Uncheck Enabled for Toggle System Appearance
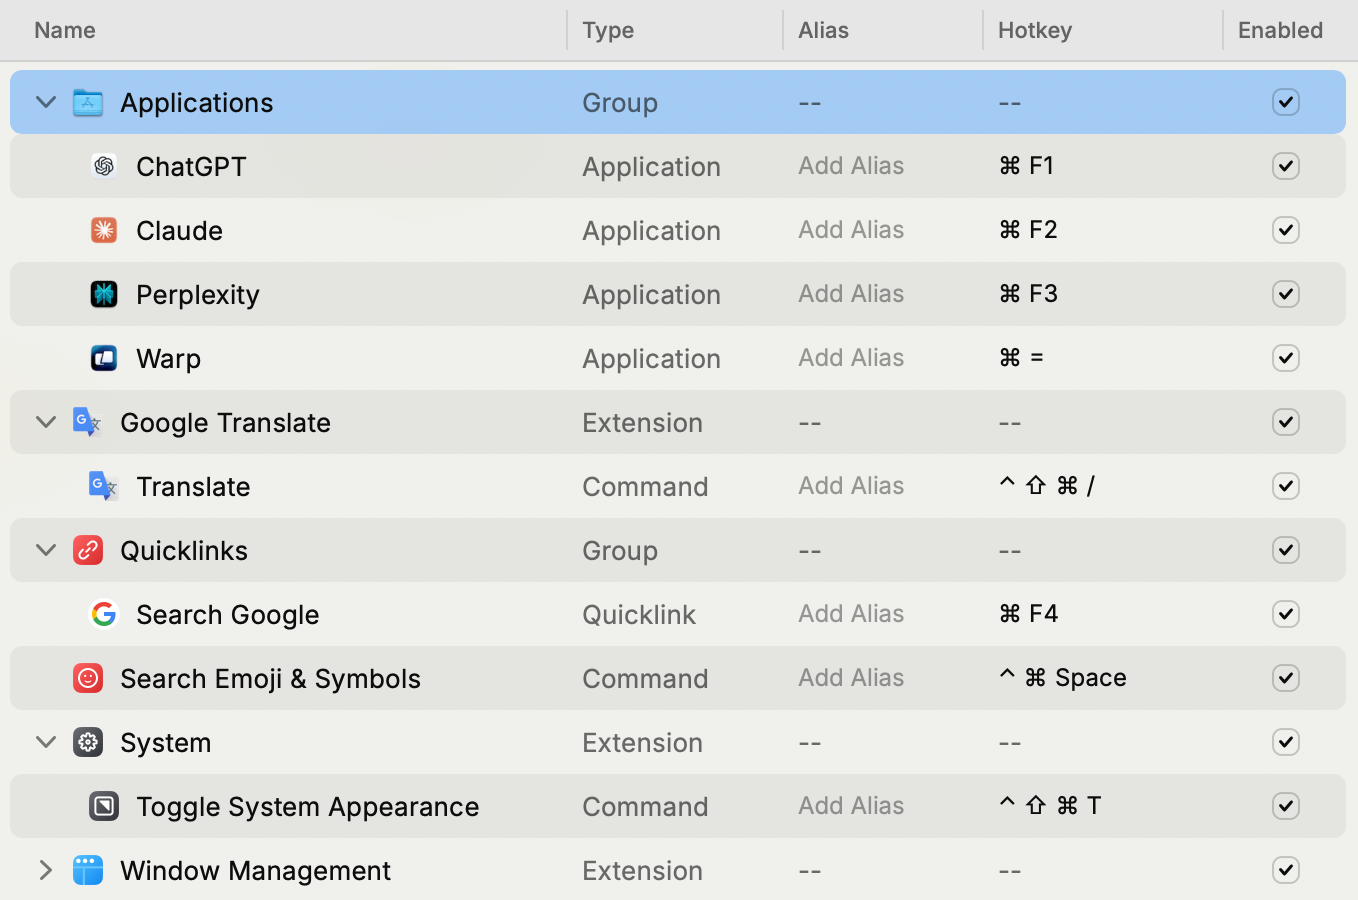 coord(1286,806)
